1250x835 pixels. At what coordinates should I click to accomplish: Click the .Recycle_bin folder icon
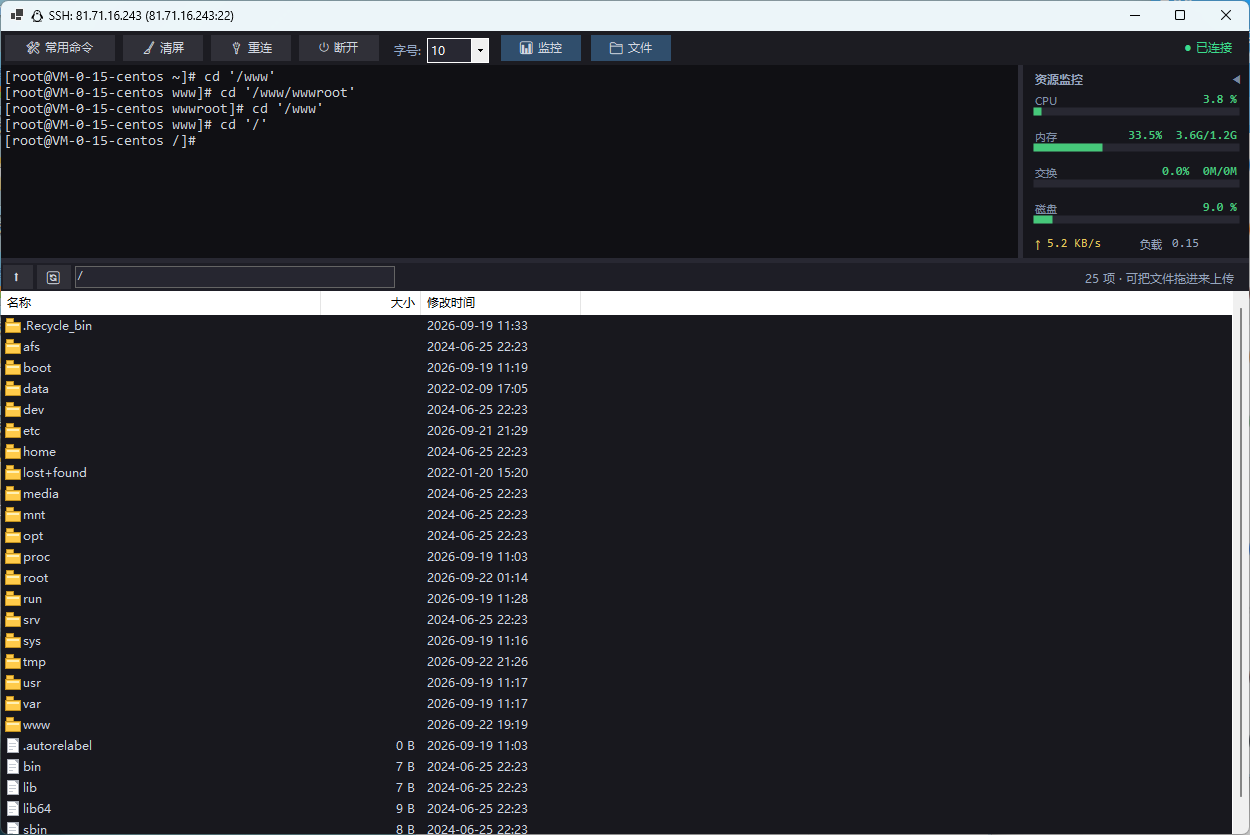13,326
